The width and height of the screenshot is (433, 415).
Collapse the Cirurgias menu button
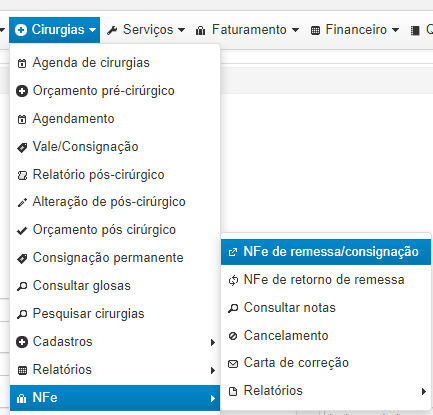click(x=55, y=30)
